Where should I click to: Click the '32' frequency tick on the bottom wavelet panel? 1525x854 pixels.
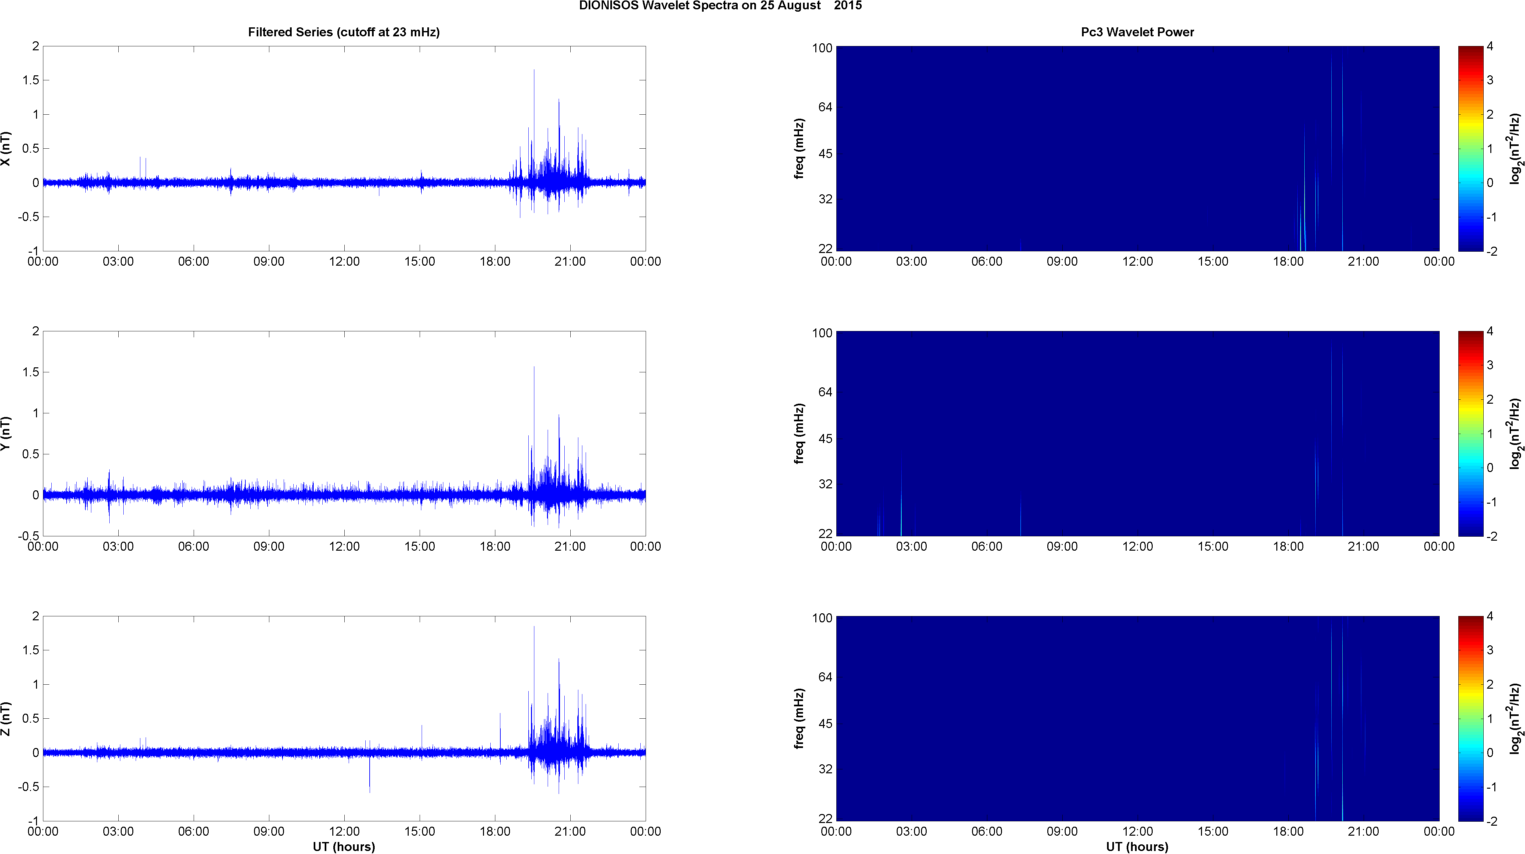825,770
